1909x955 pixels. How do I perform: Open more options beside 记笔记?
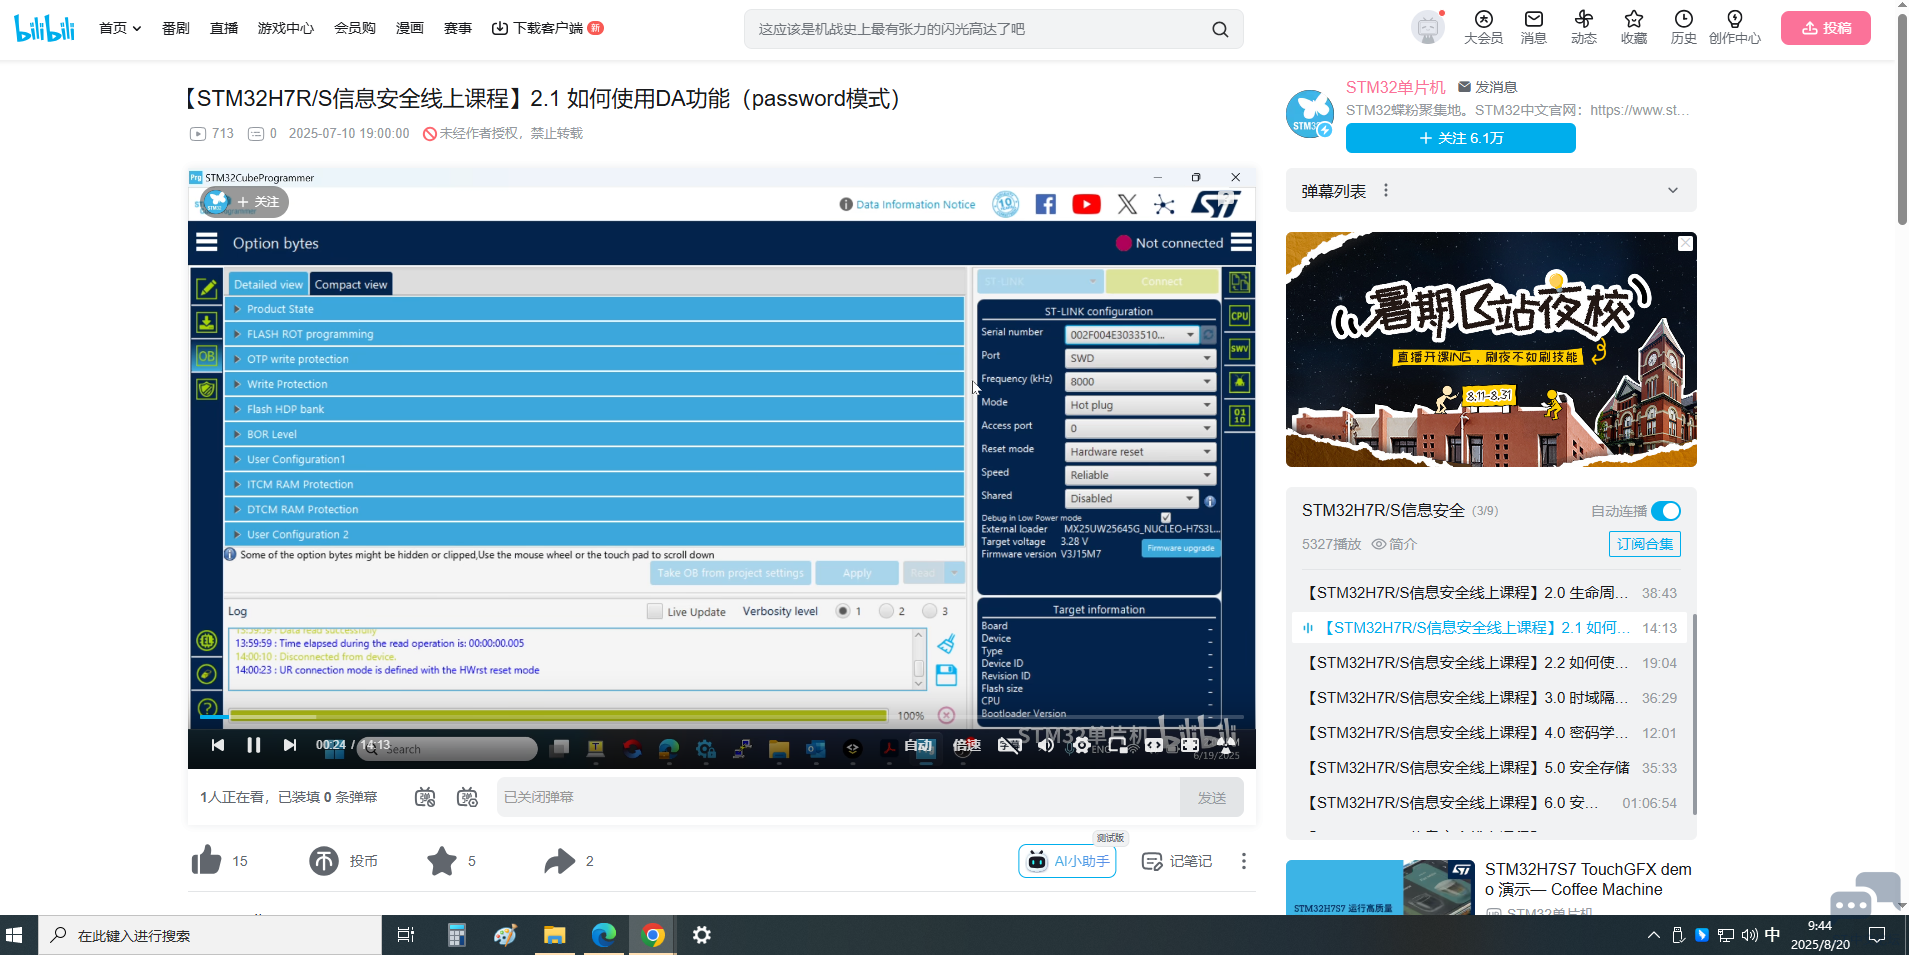point(1244,861)
